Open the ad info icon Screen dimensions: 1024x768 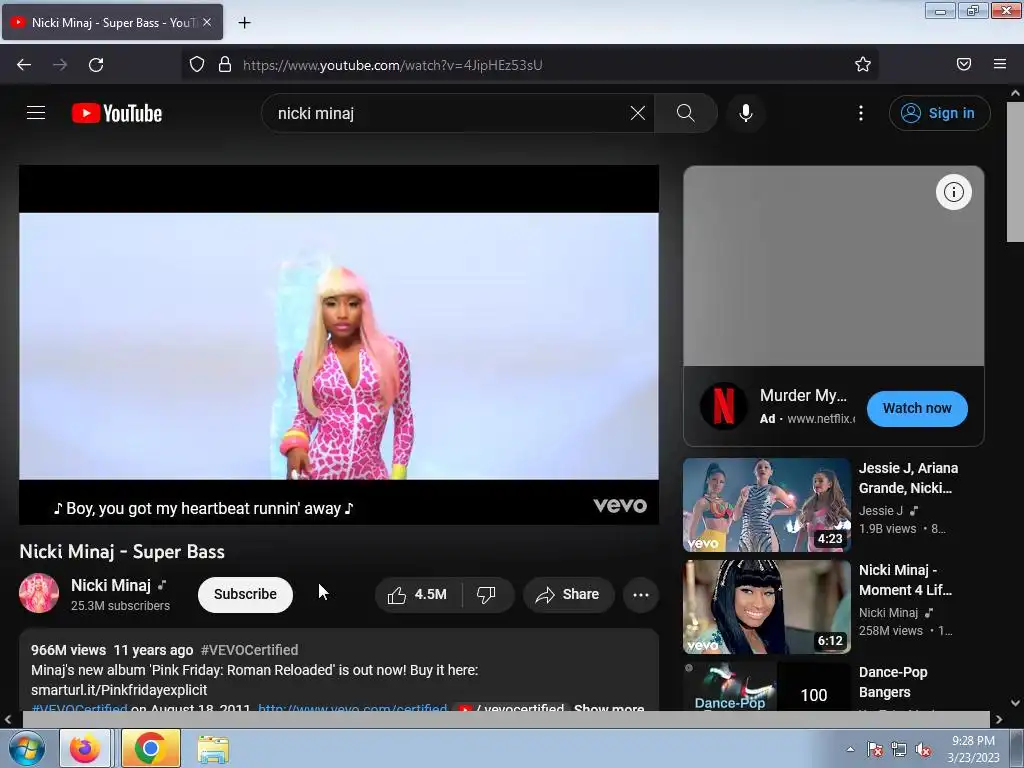[953, 192]
